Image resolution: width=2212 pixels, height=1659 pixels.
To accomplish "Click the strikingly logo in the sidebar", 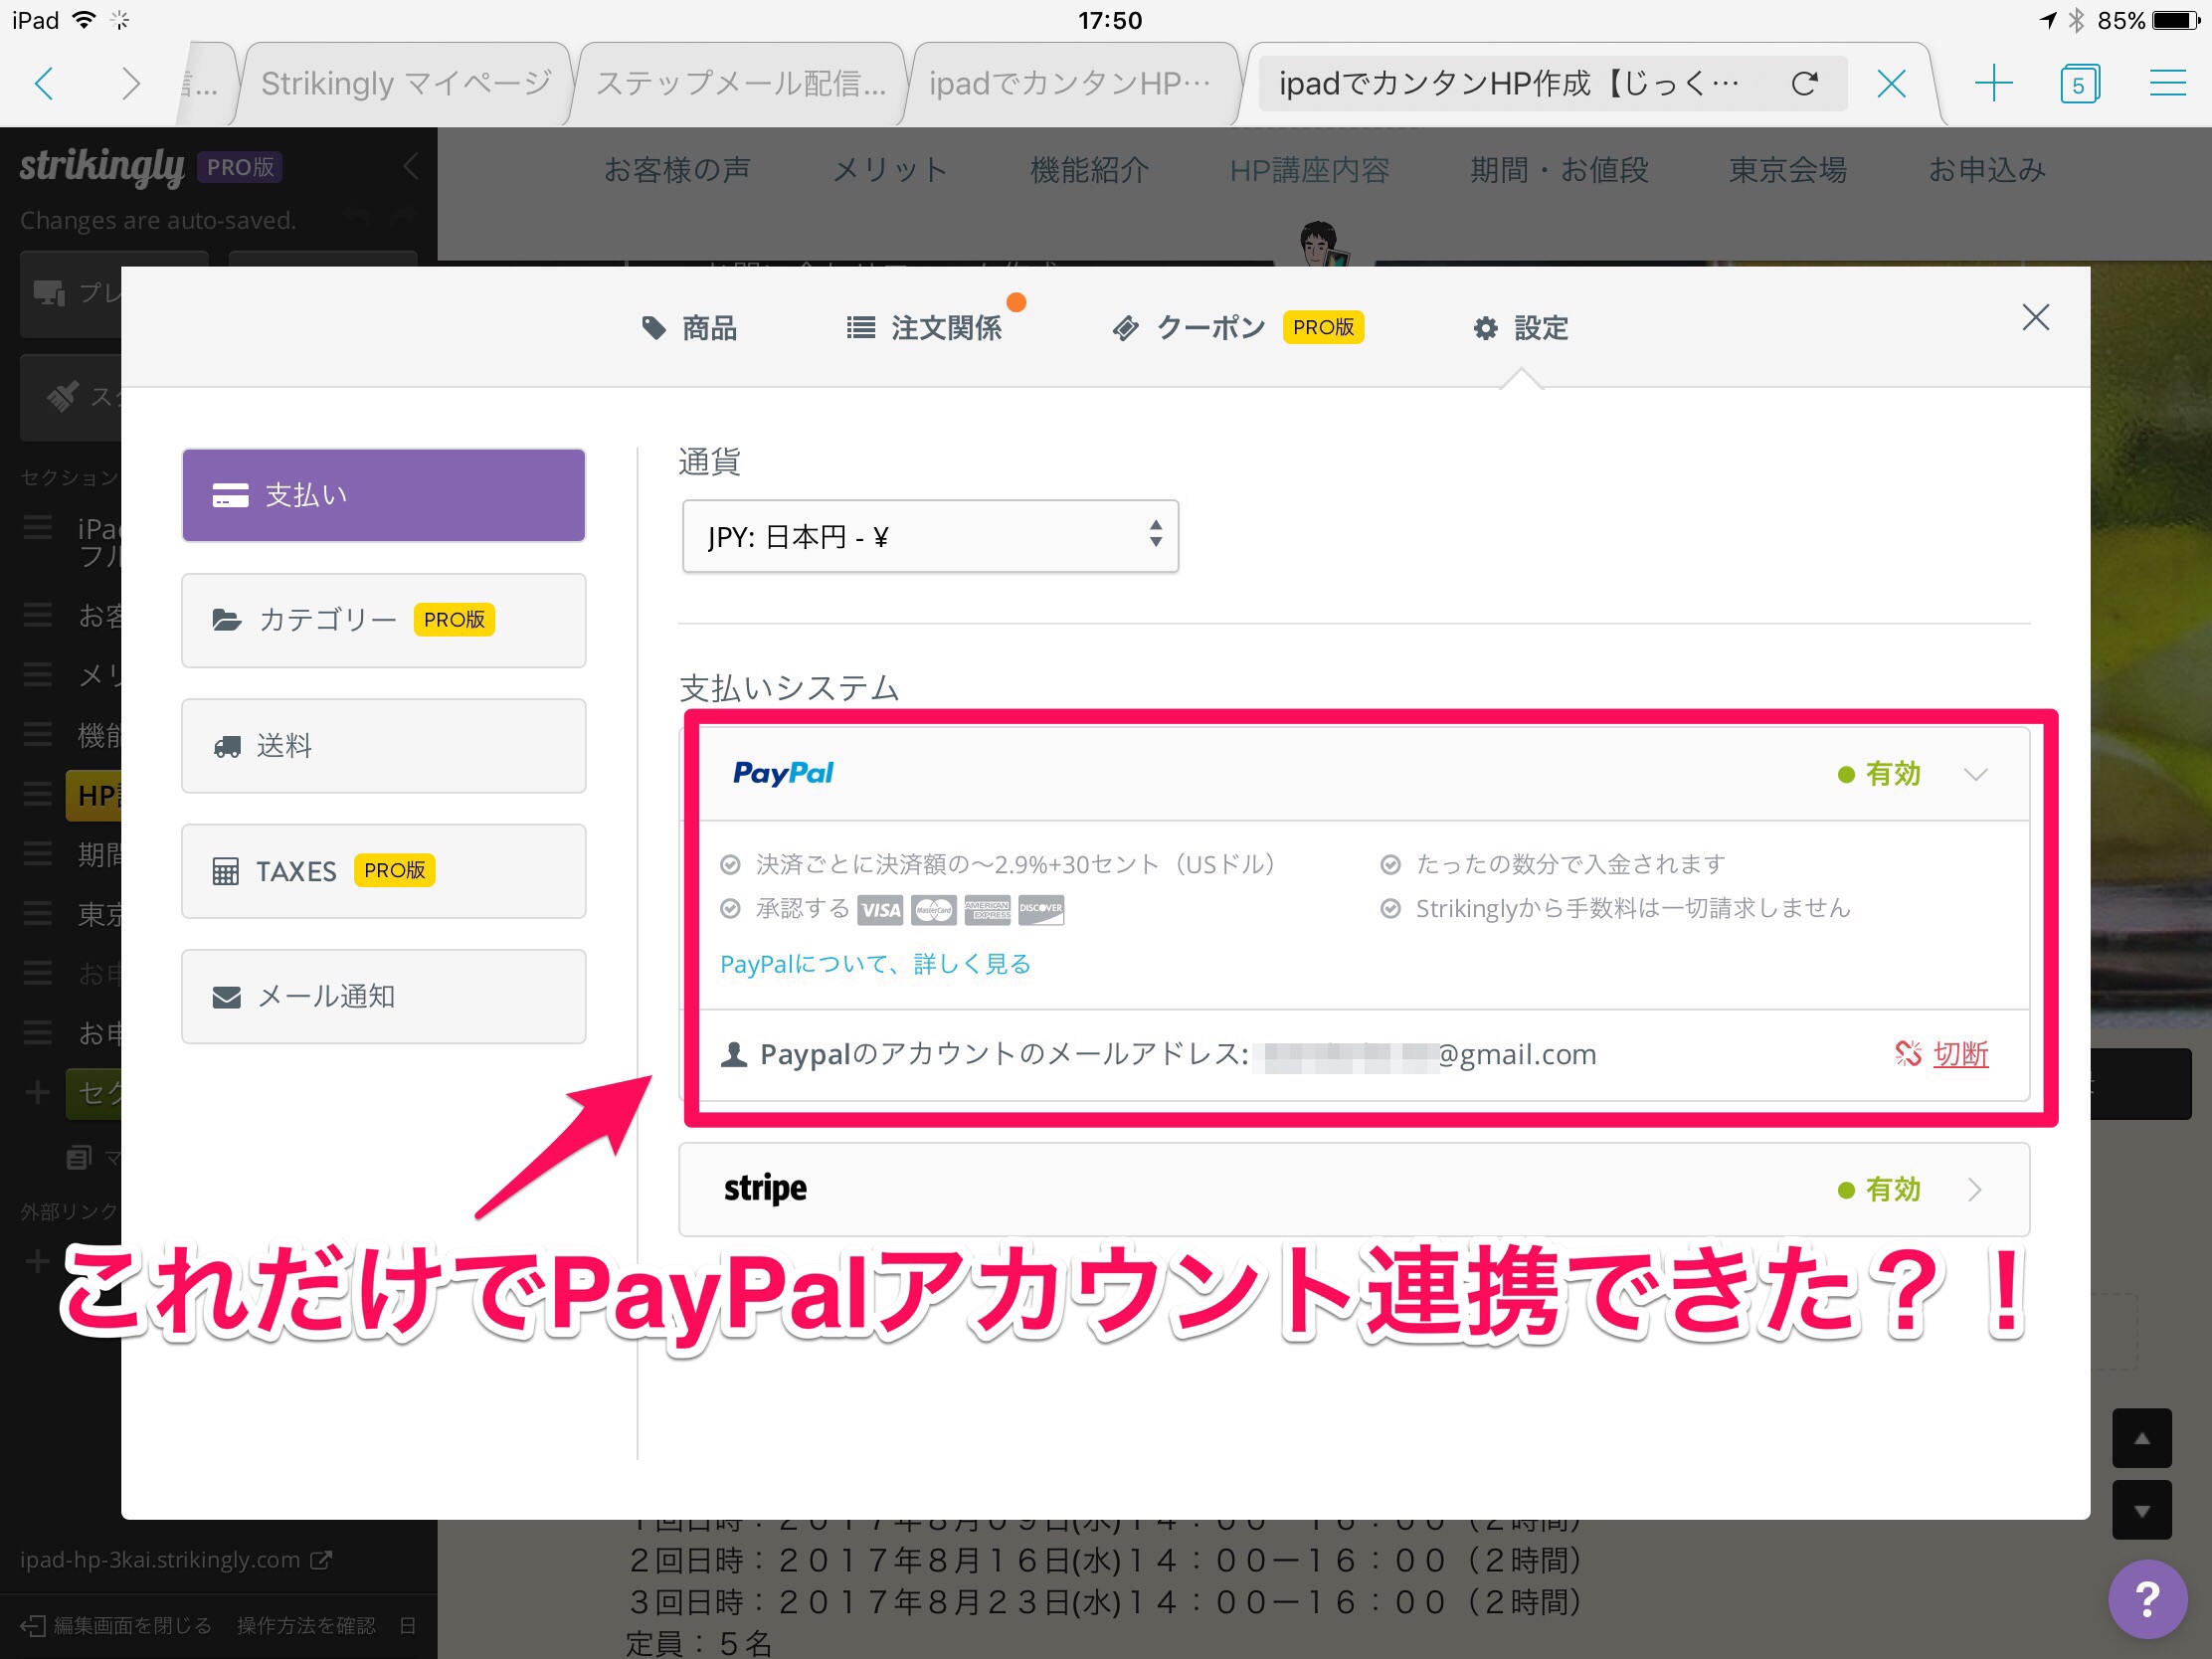I will (102, 166).
